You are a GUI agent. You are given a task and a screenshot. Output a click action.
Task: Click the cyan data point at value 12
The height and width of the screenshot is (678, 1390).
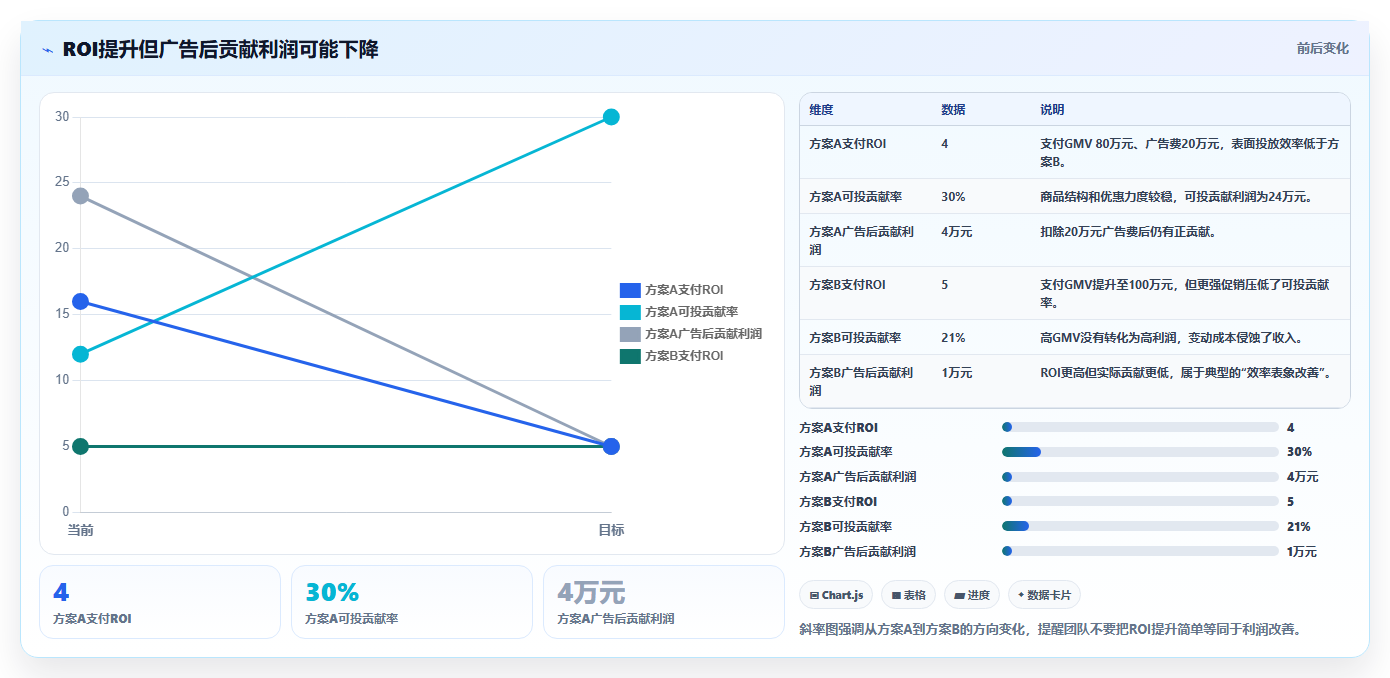click(80, 354)
